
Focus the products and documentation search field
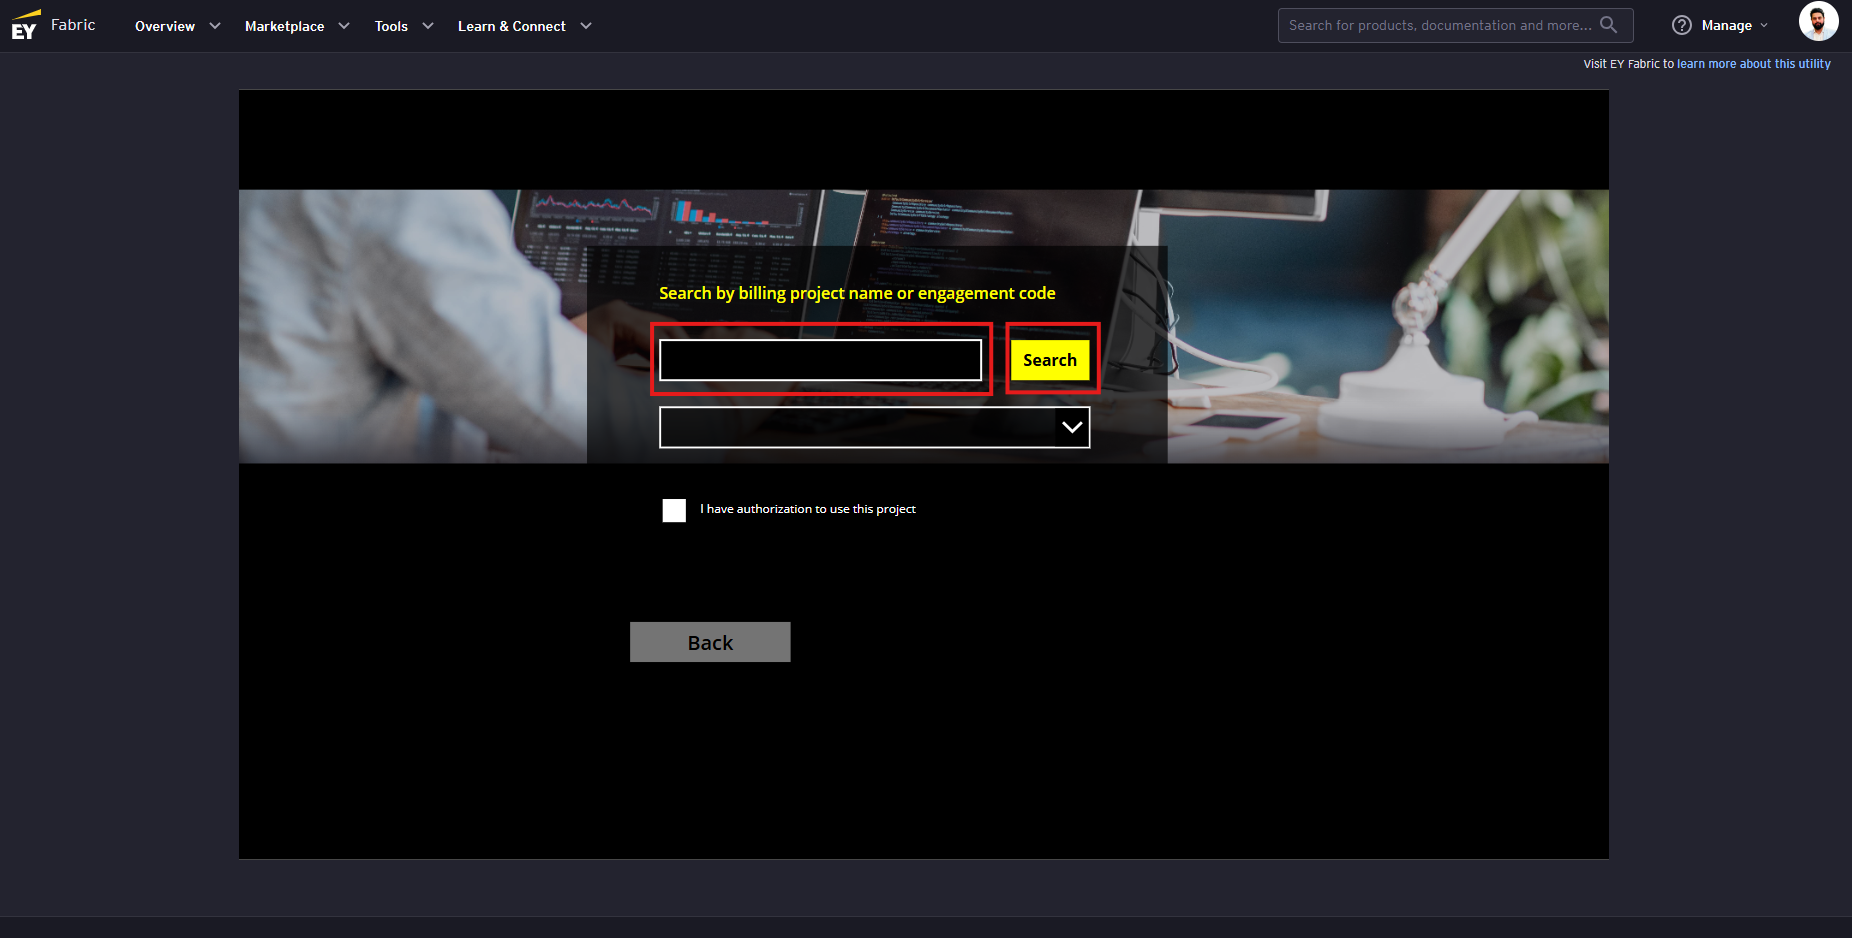[1438, 25]
